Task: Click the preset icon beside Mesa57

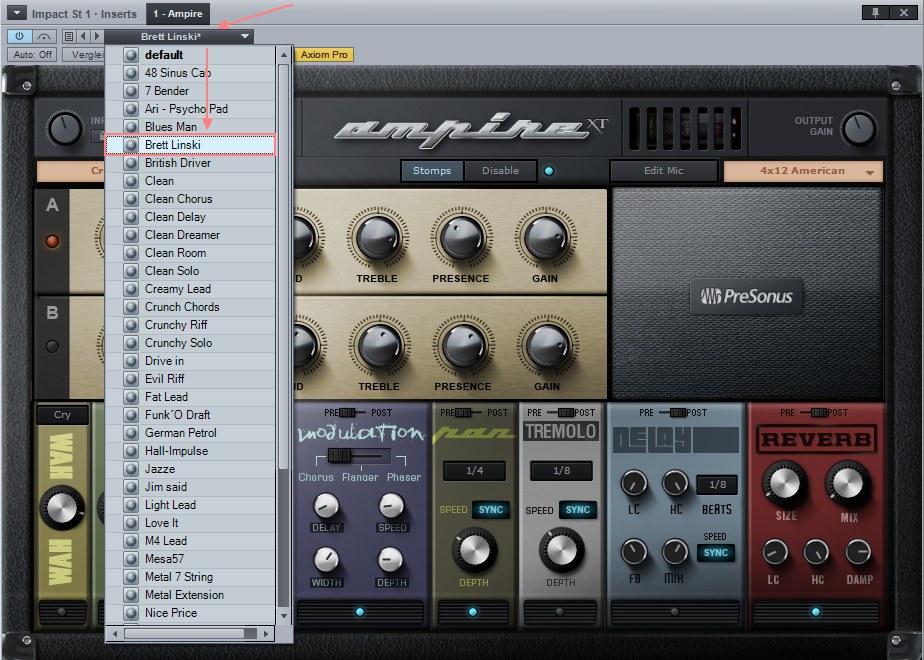Action: tap(131, 559)
